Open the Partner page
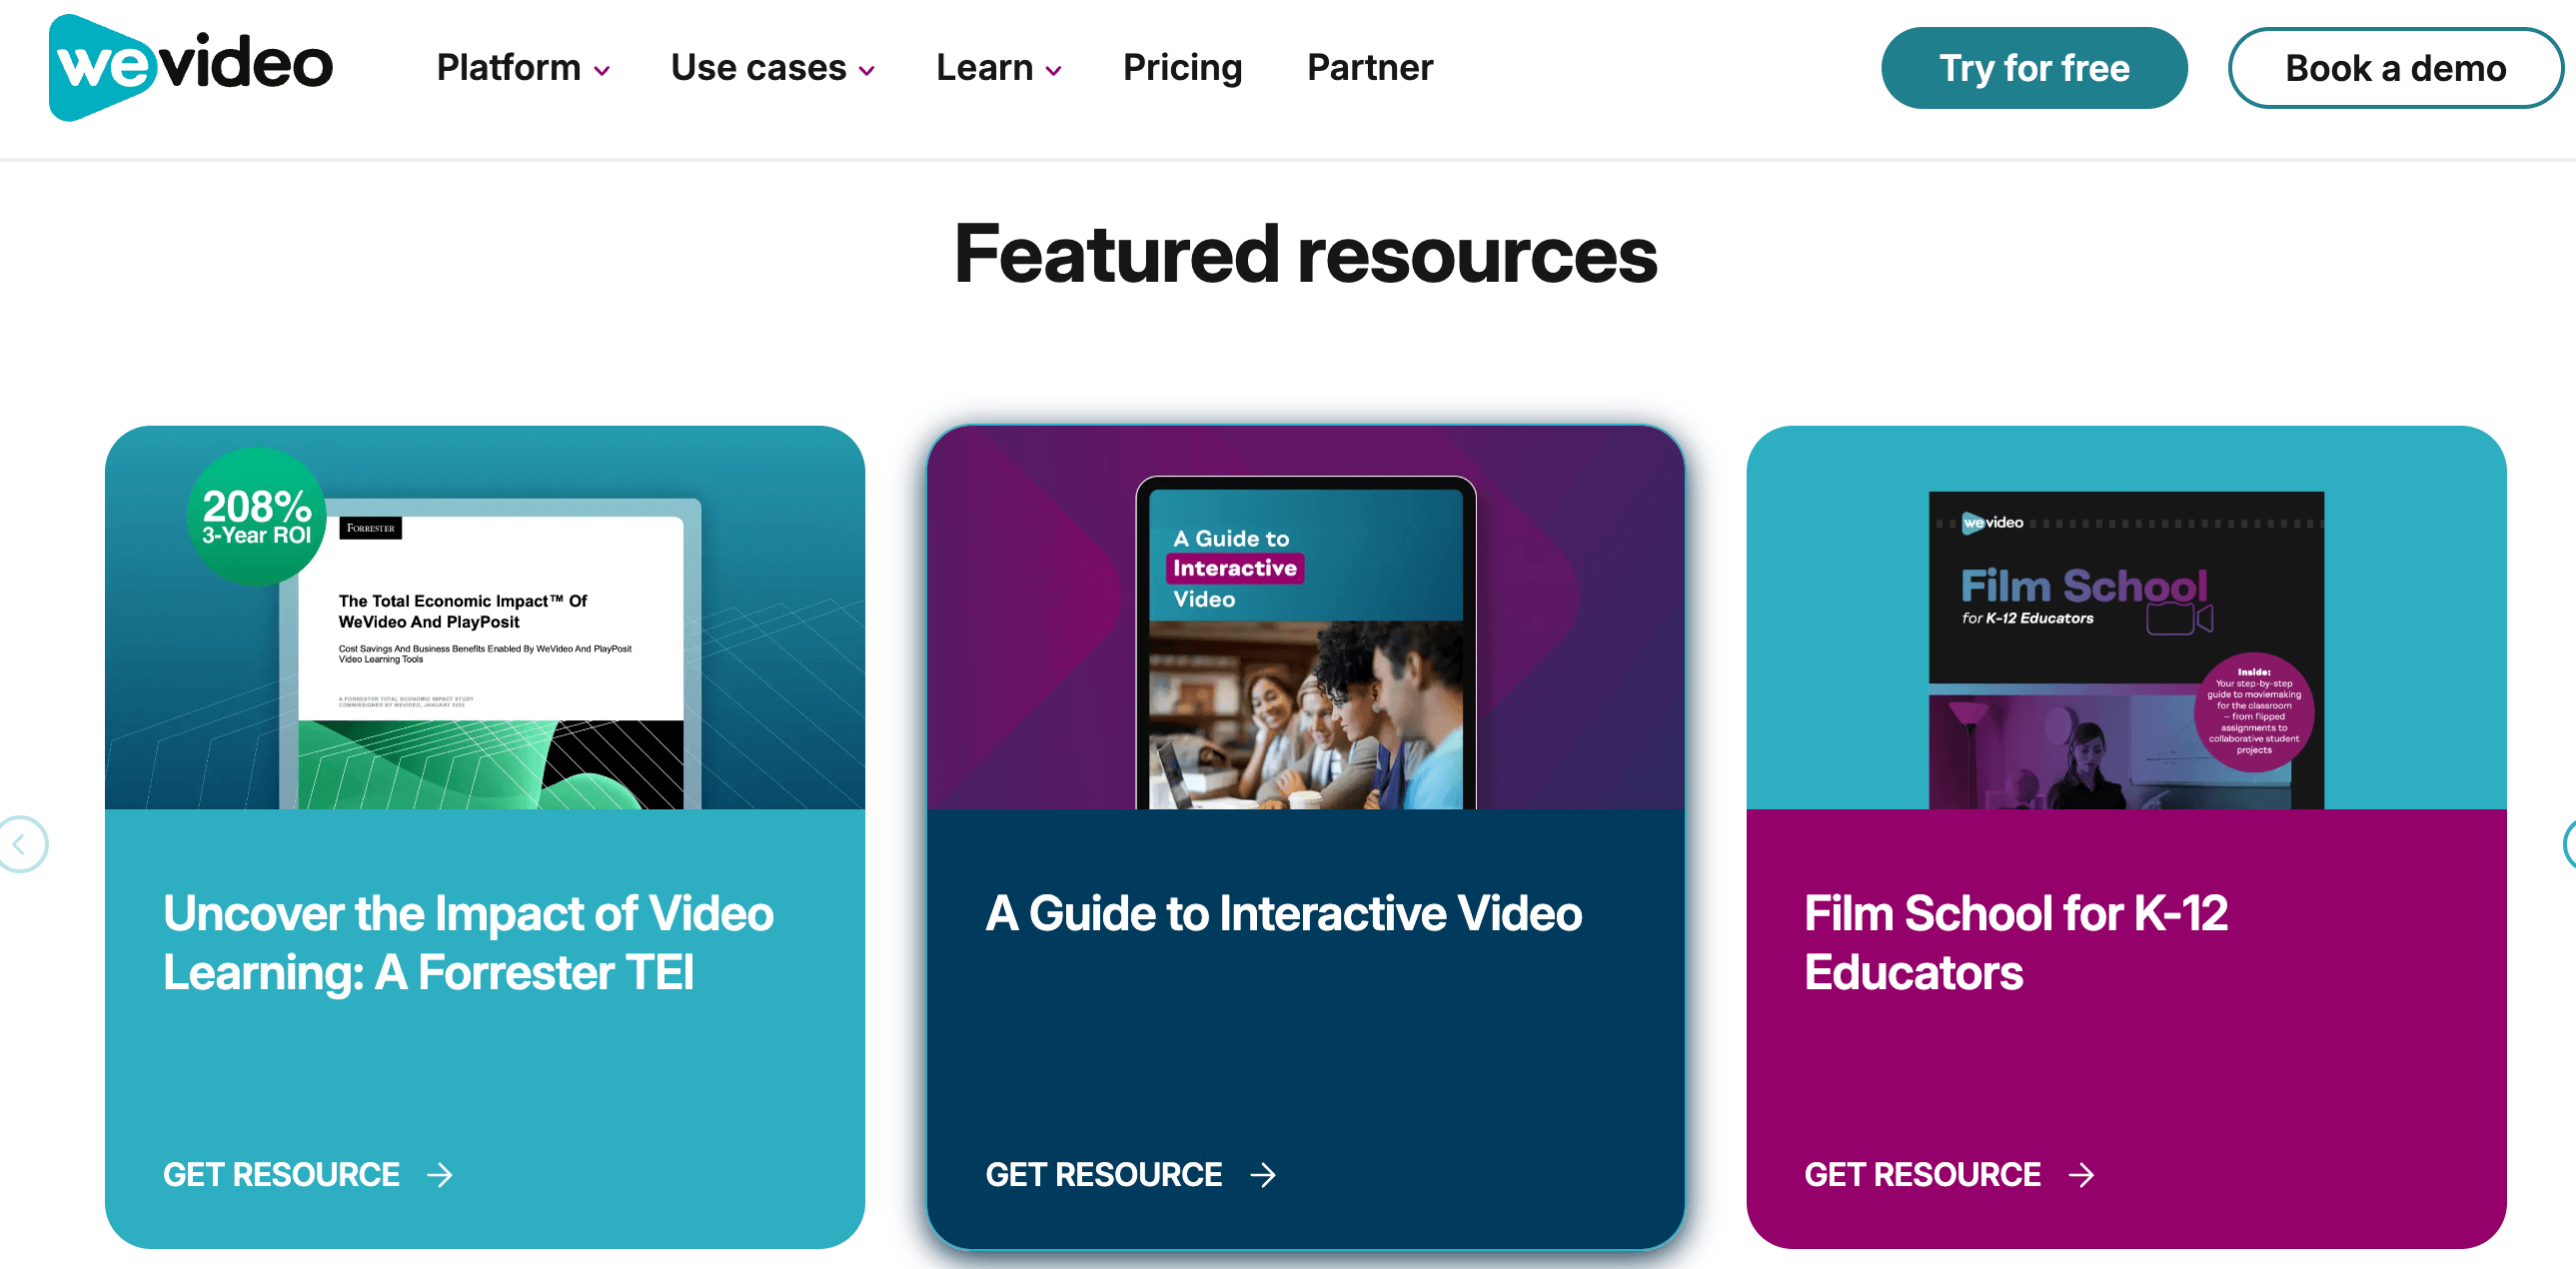This screenshot has height=1269, width=2576. point(1370,68)
